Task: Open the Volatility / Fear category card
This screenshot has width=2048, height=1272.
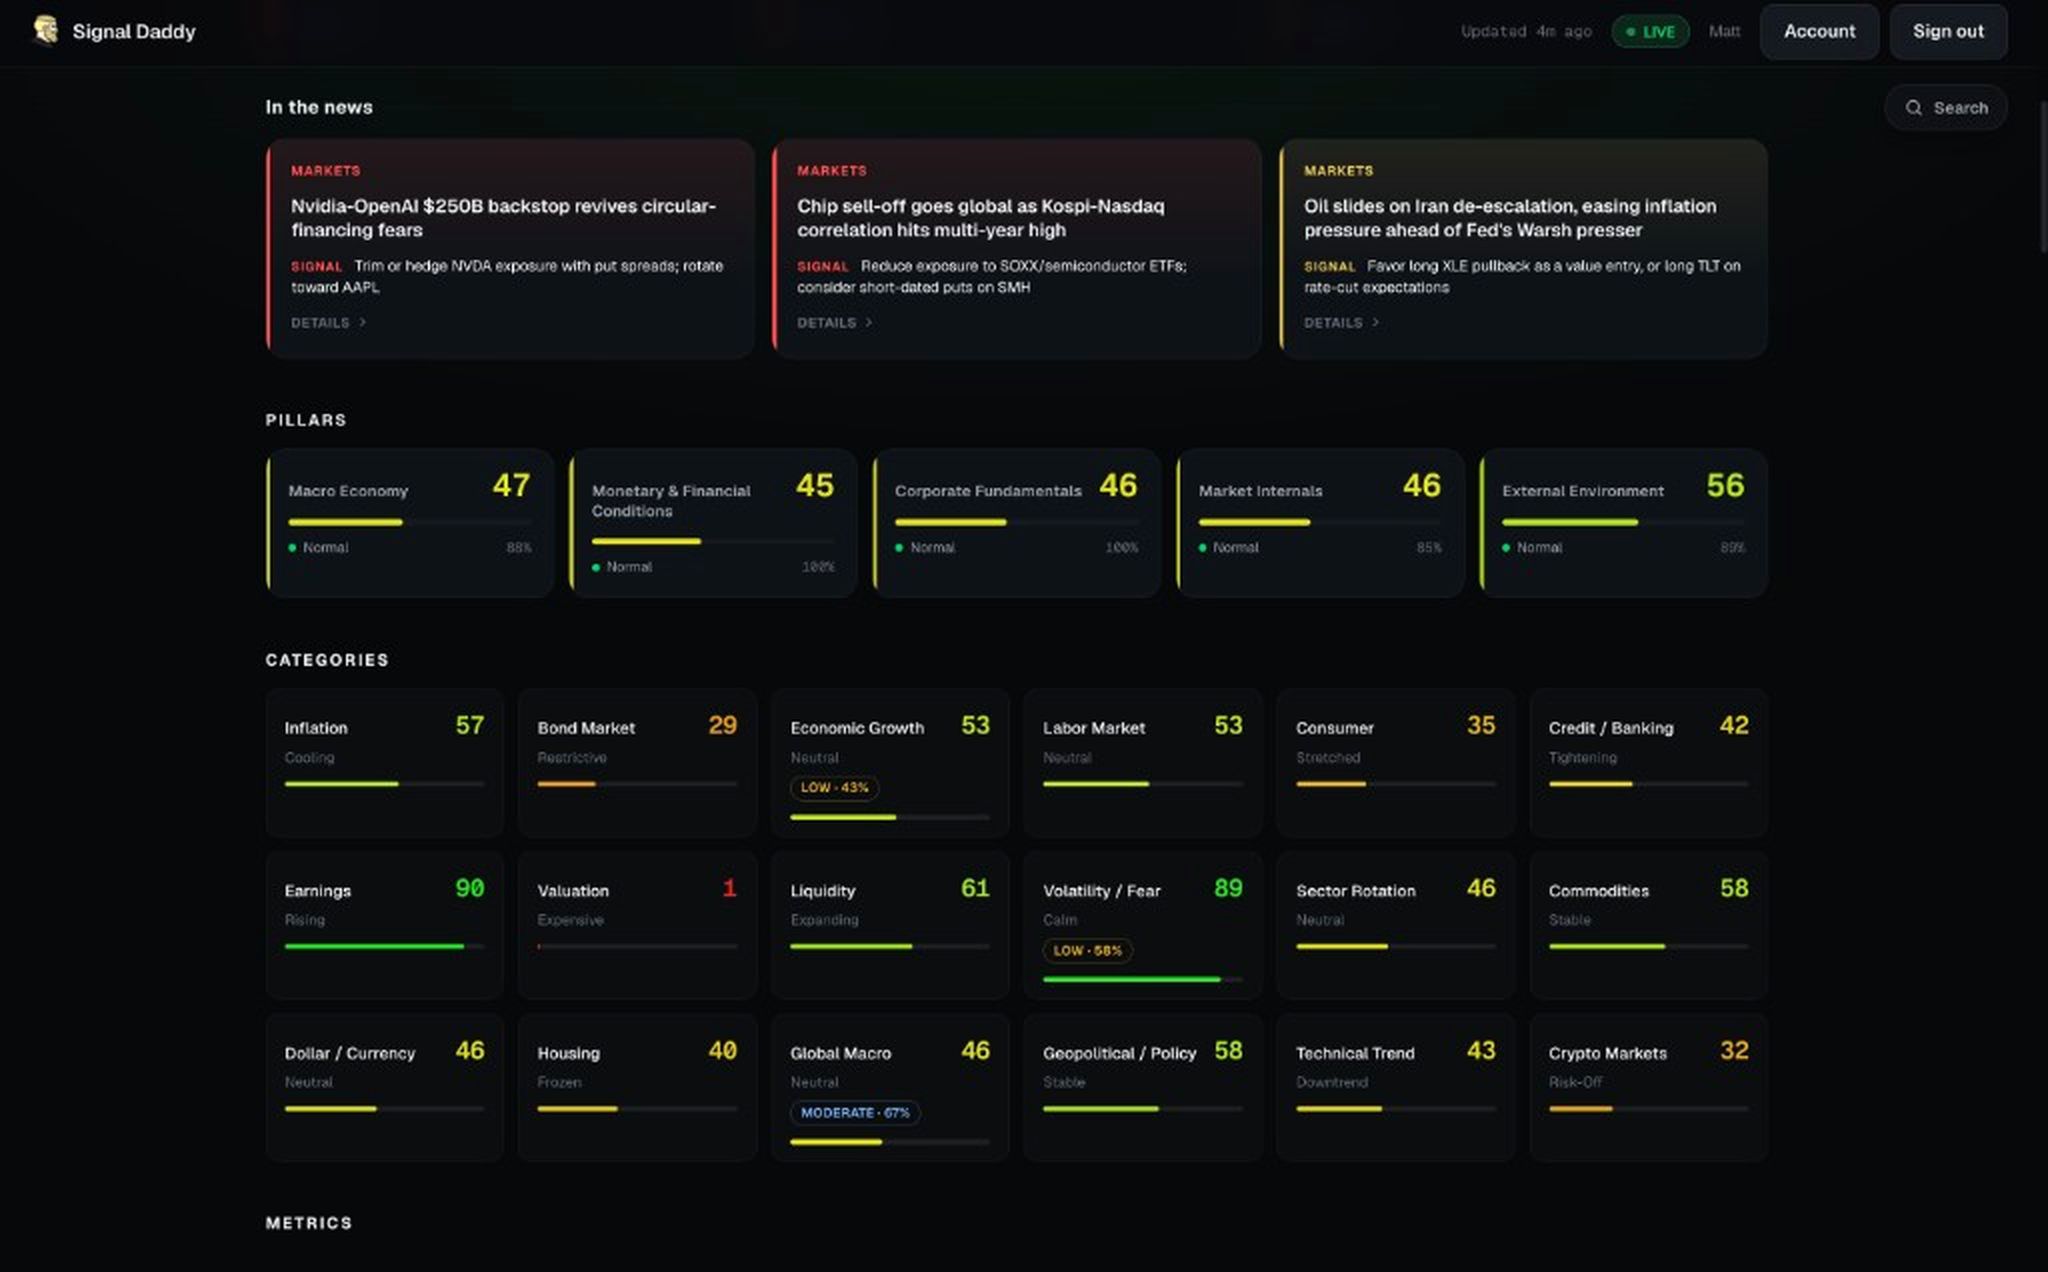Action: (x=1143, y=925)
